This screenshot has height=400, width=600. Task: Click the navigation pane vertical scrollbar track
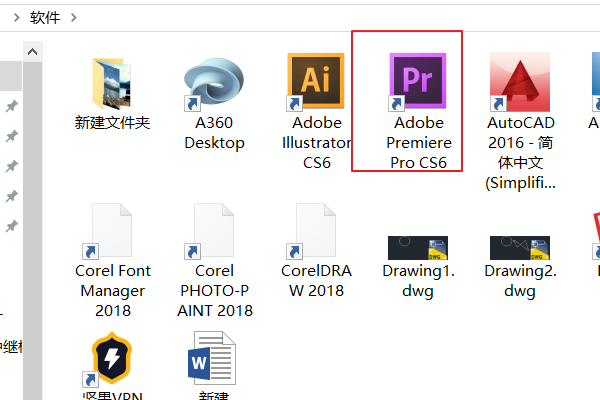pos(33,231)
